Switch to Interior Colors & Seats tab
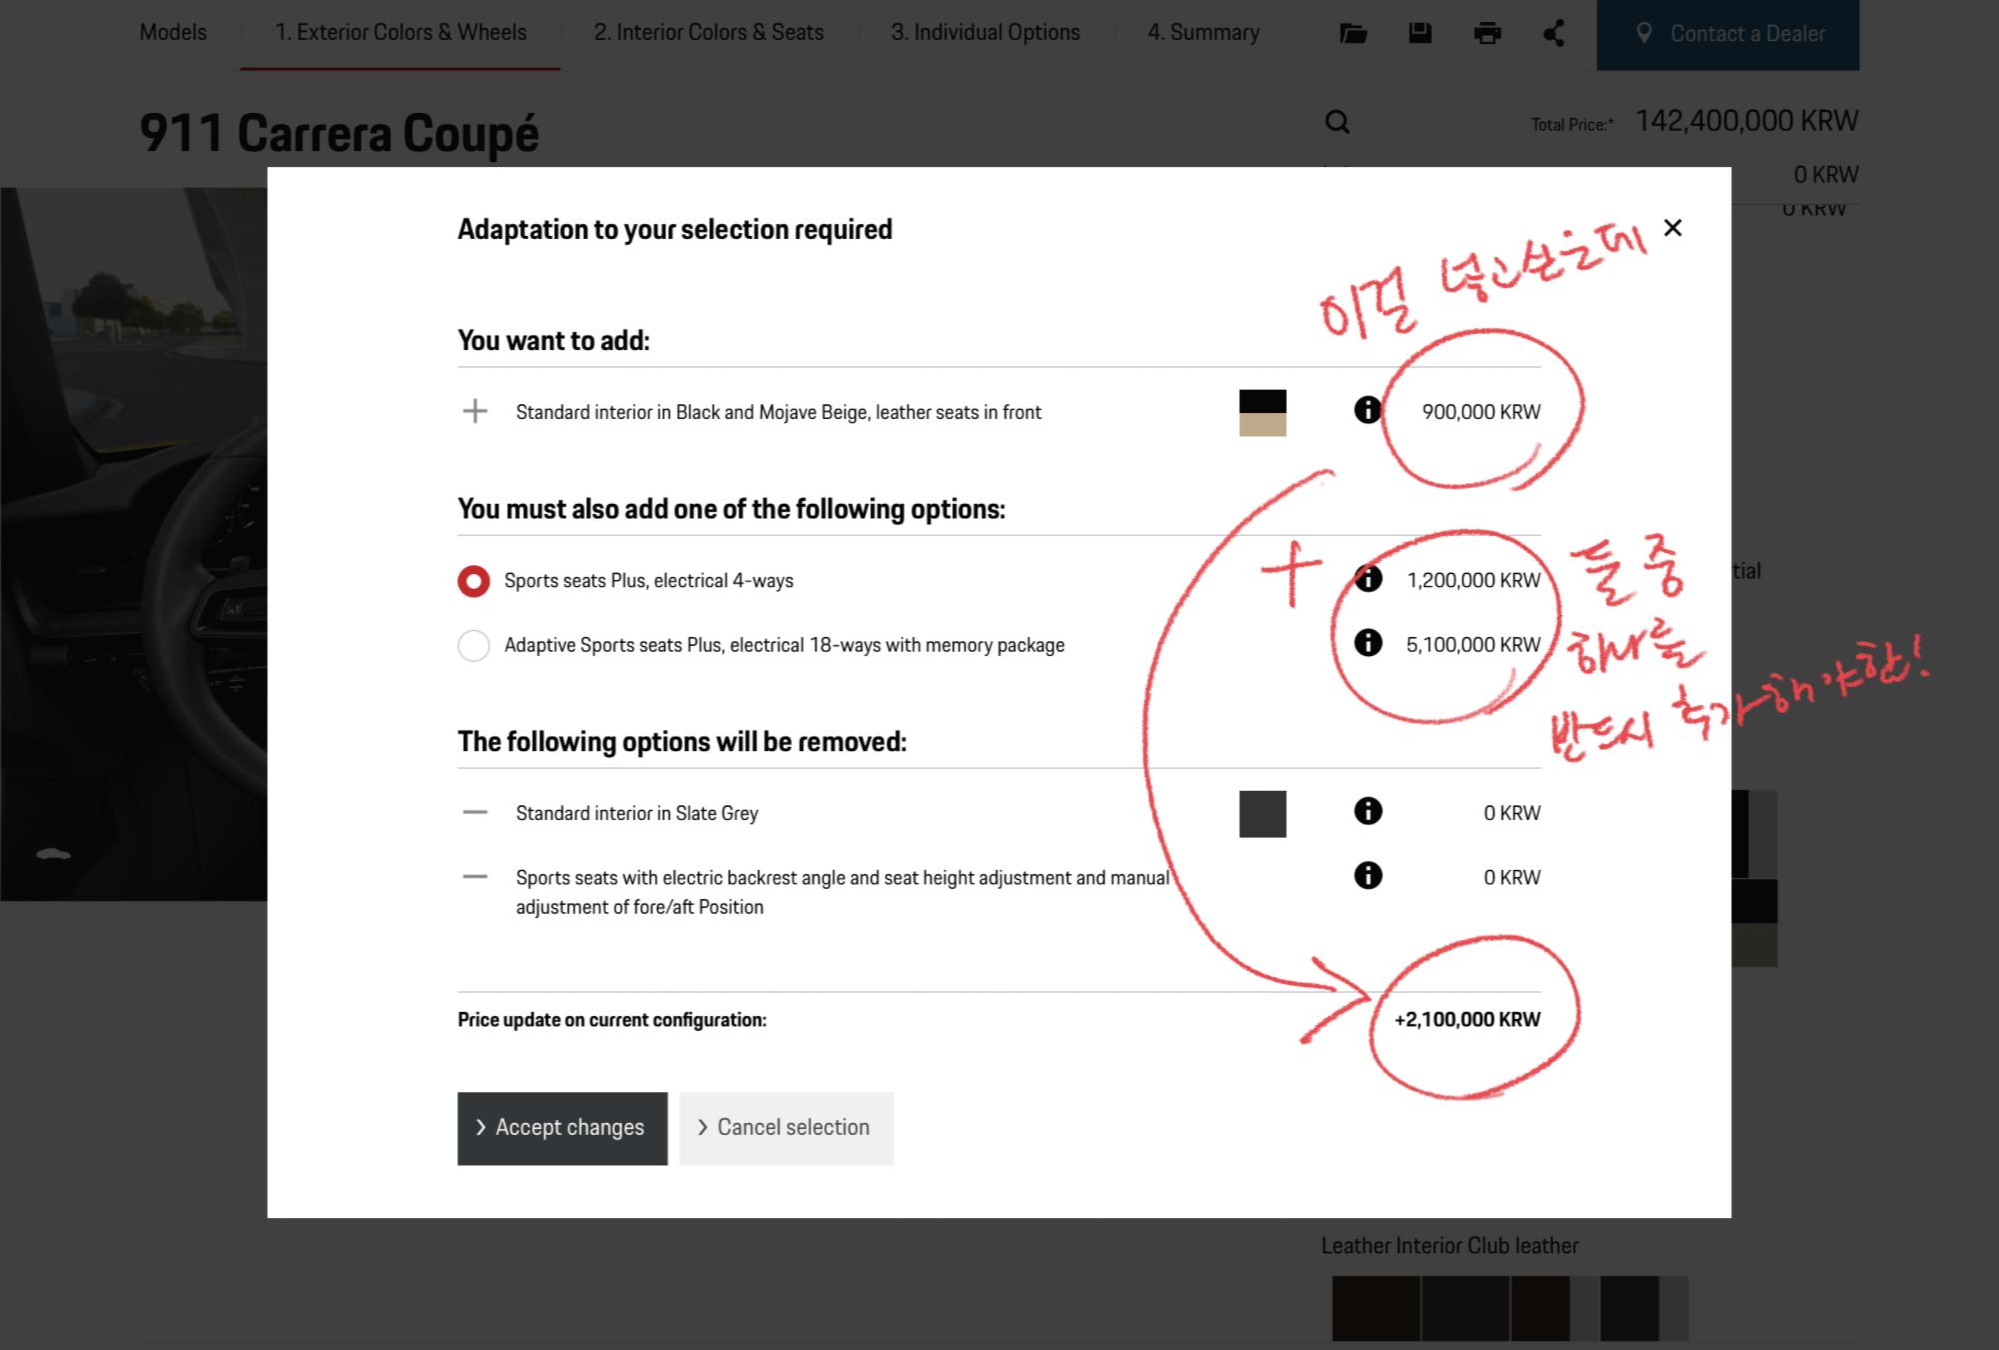 (x=708, y=32)
